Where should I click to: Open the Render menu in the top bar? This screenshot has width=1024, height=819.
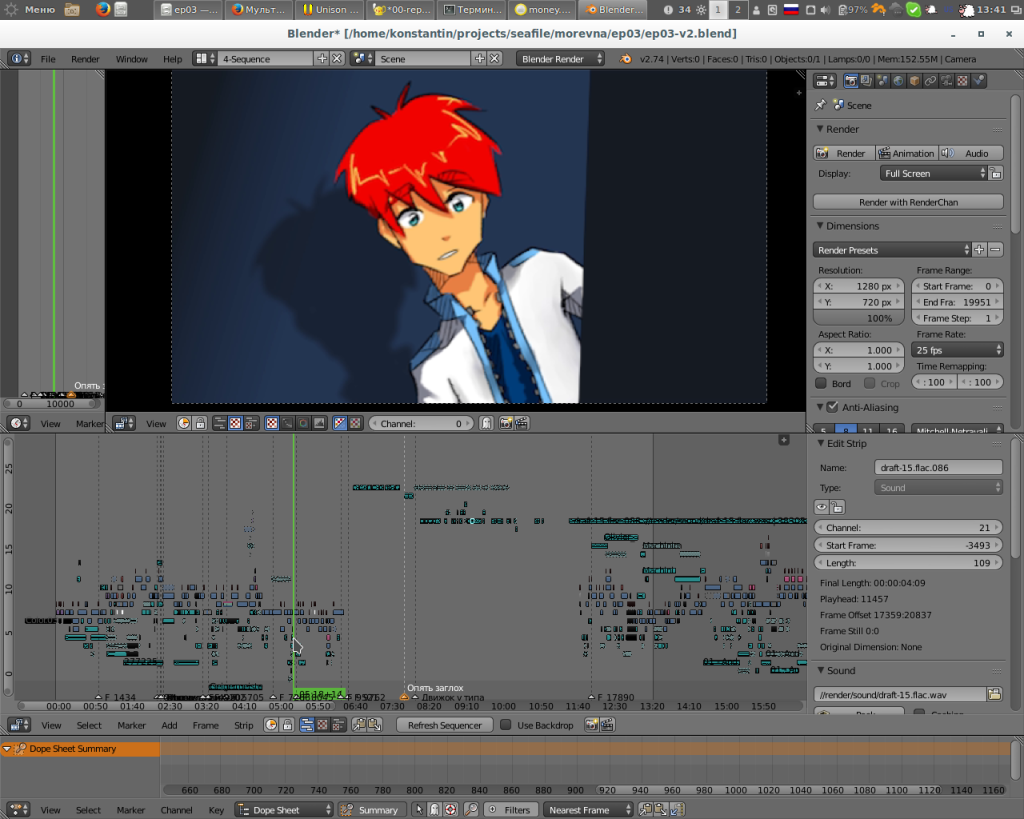(x=85, y=59)
